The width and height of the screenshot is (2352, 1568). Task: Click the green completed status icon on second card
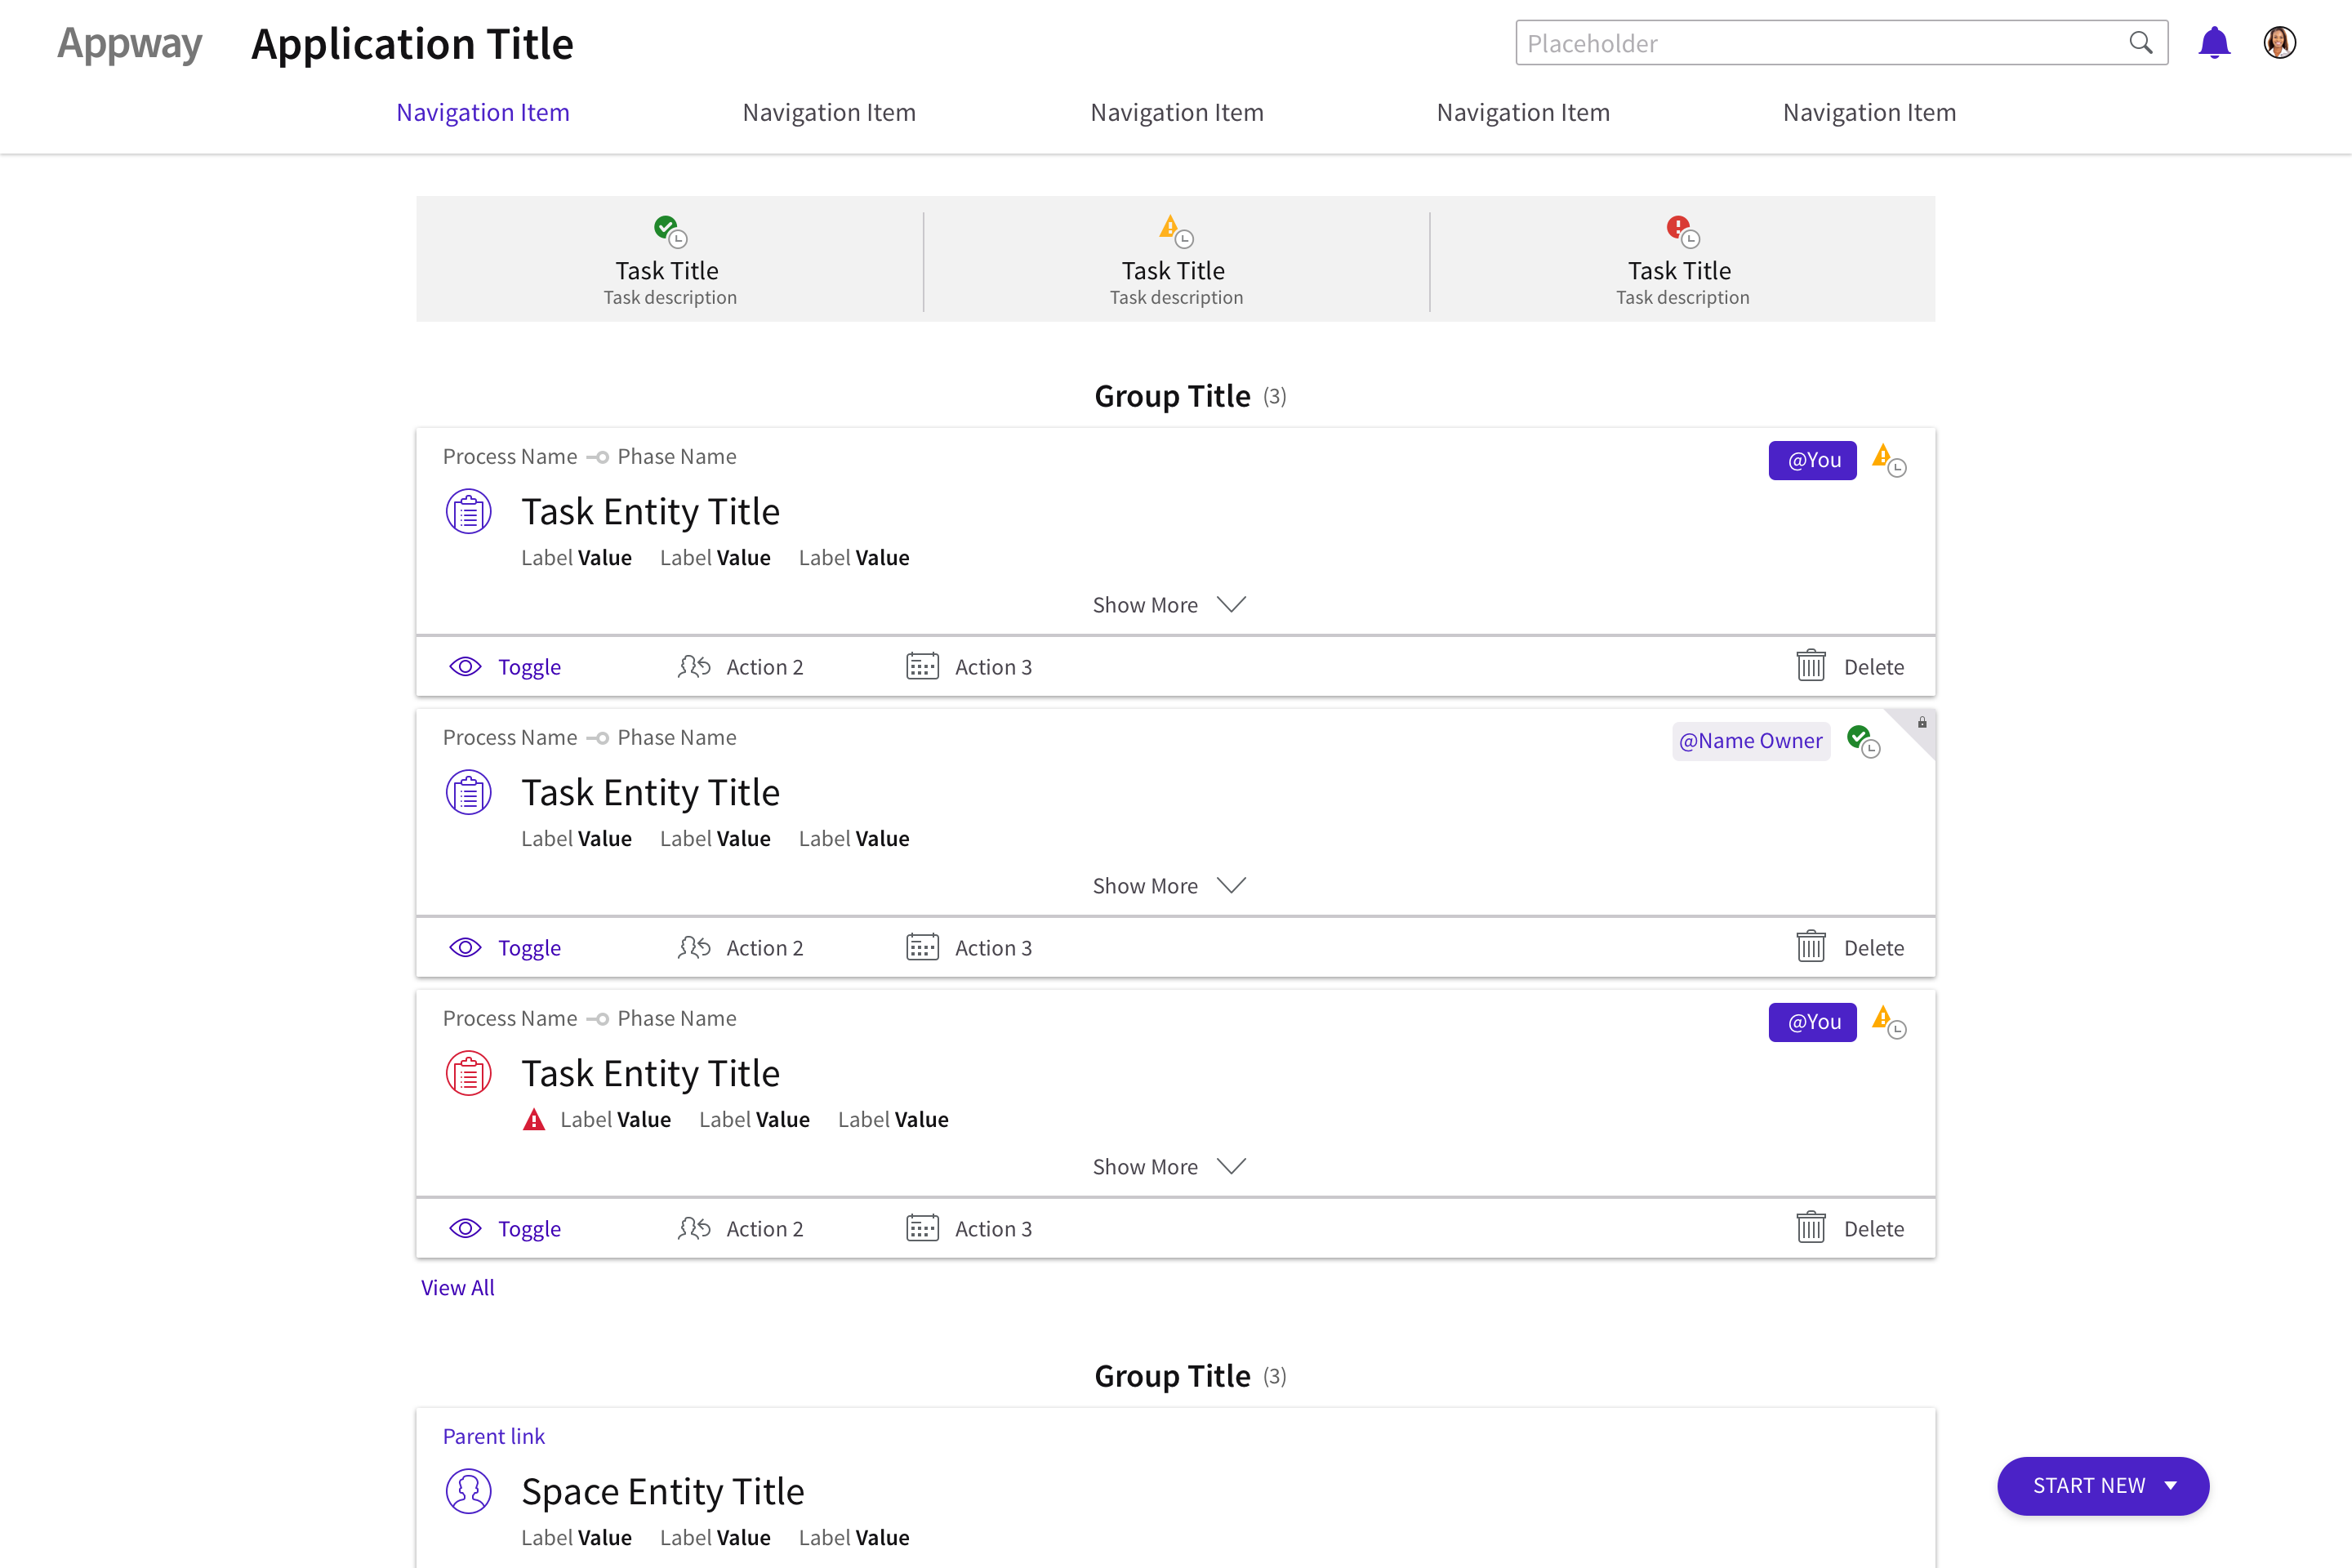[x=1861, y=740]
